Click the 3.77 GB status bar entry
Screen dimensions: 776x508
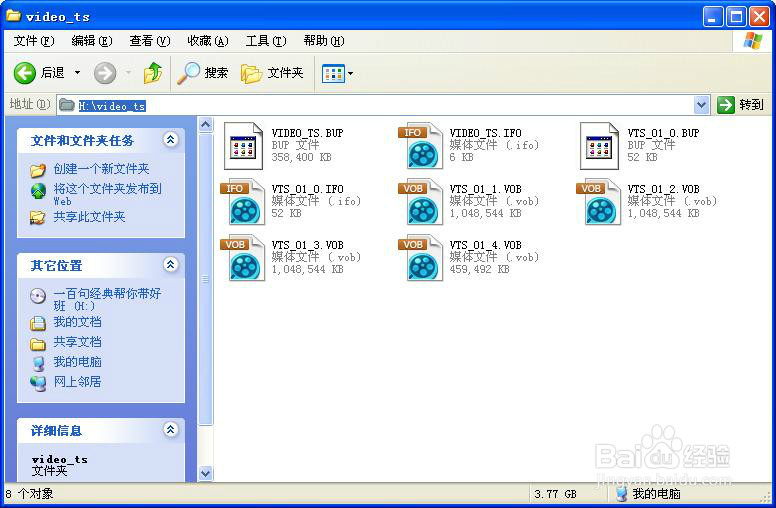555,494
